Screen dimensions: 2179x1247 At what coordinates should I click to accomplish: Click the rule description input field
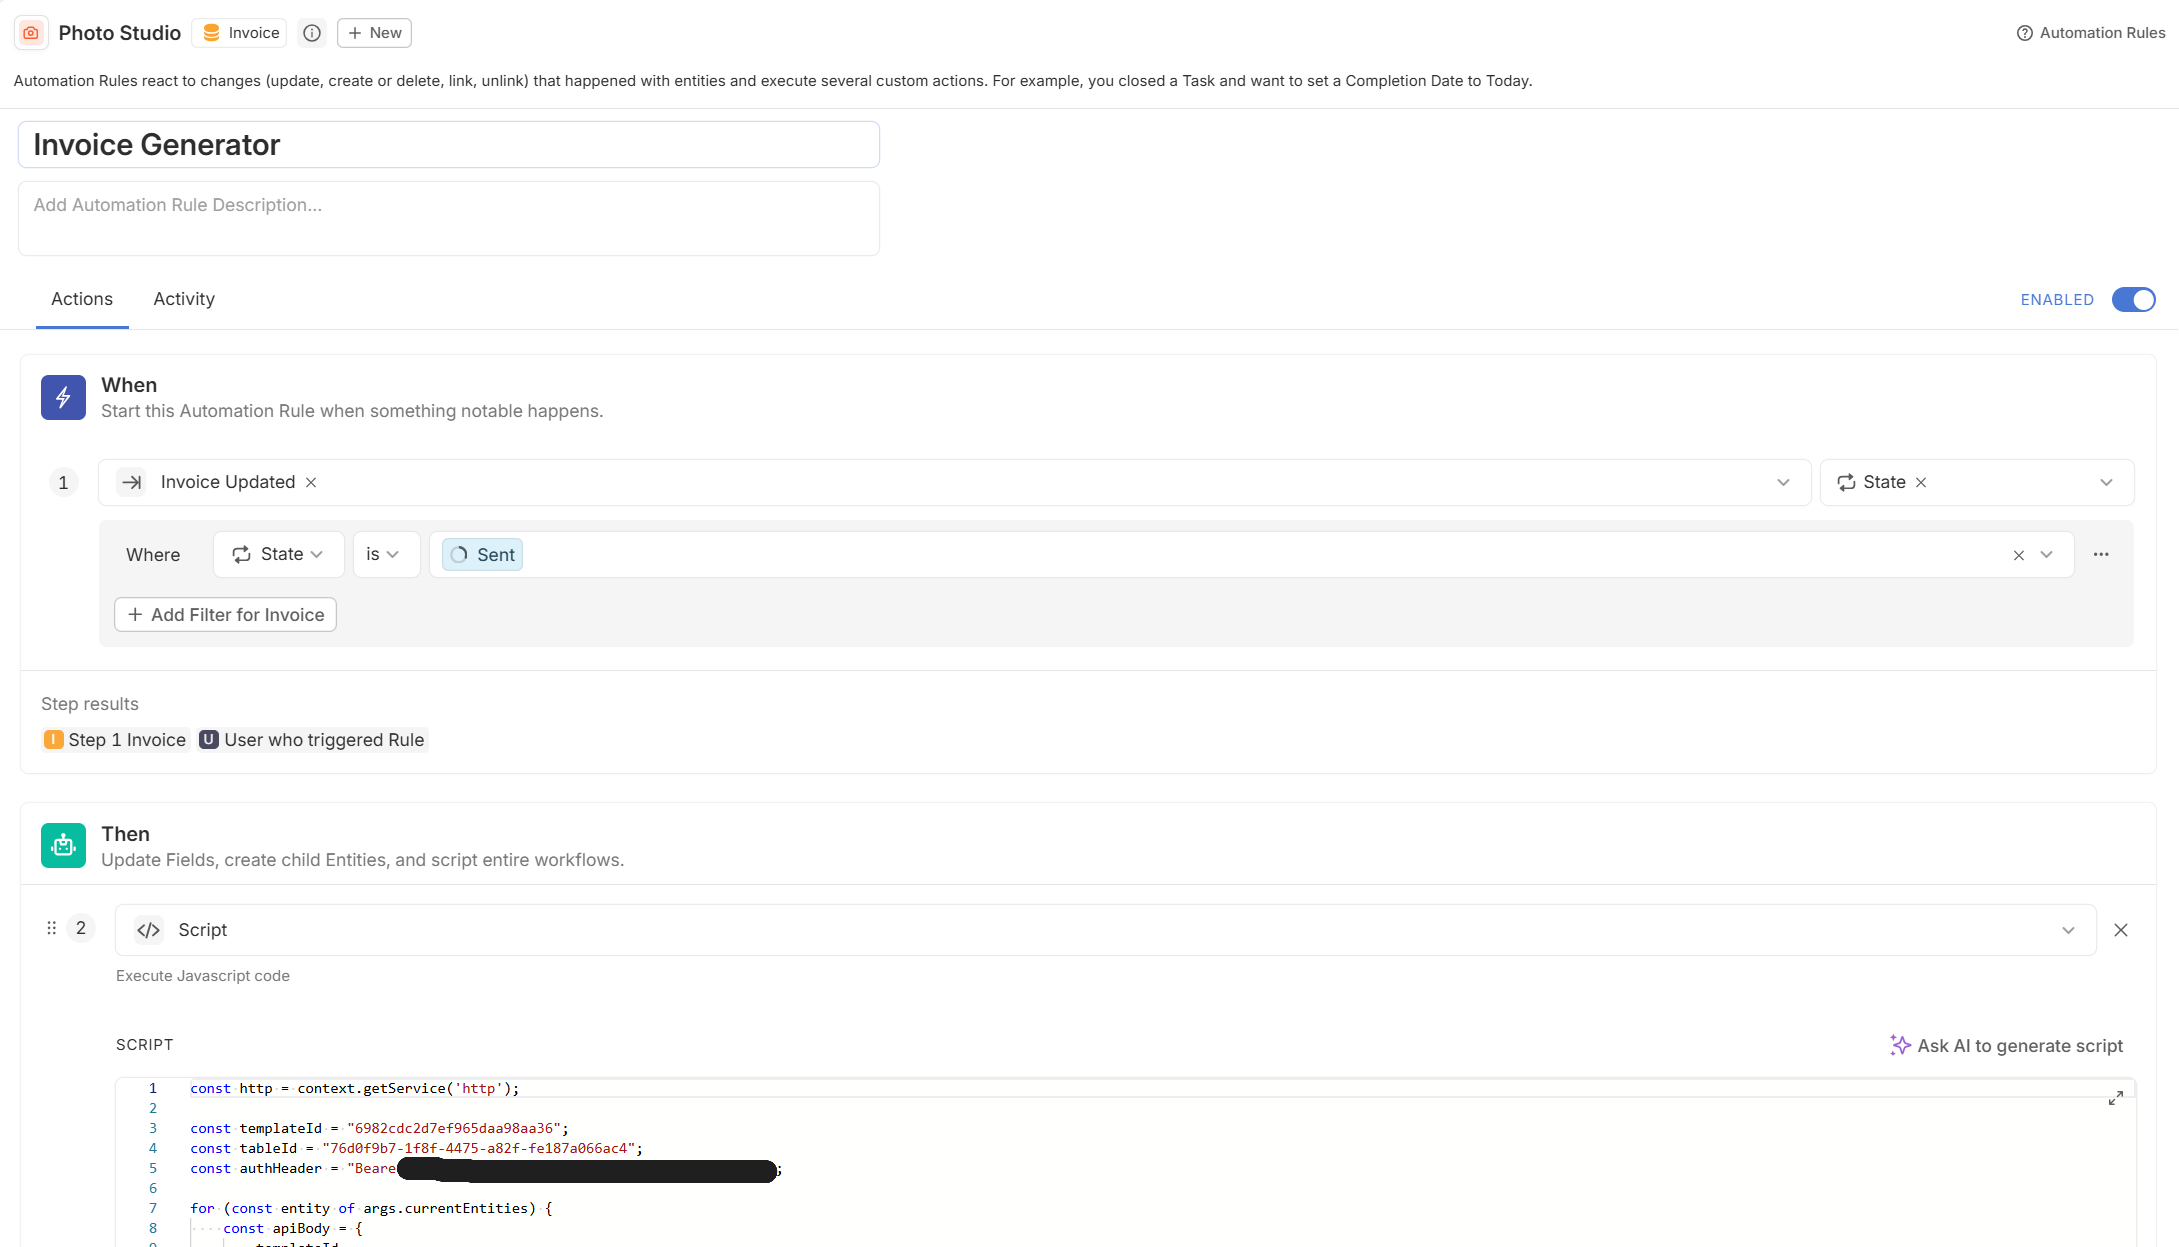click(448, 218)
